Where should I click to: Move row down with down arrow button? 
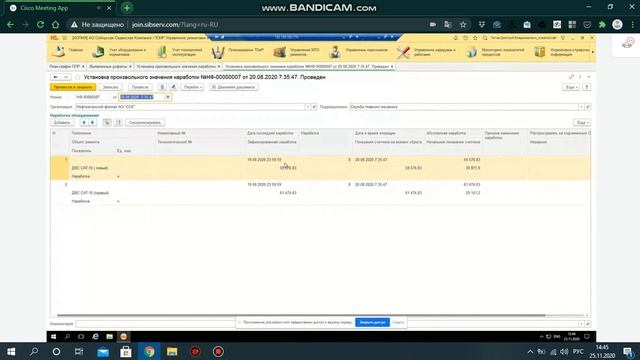(x=93, y=123)
